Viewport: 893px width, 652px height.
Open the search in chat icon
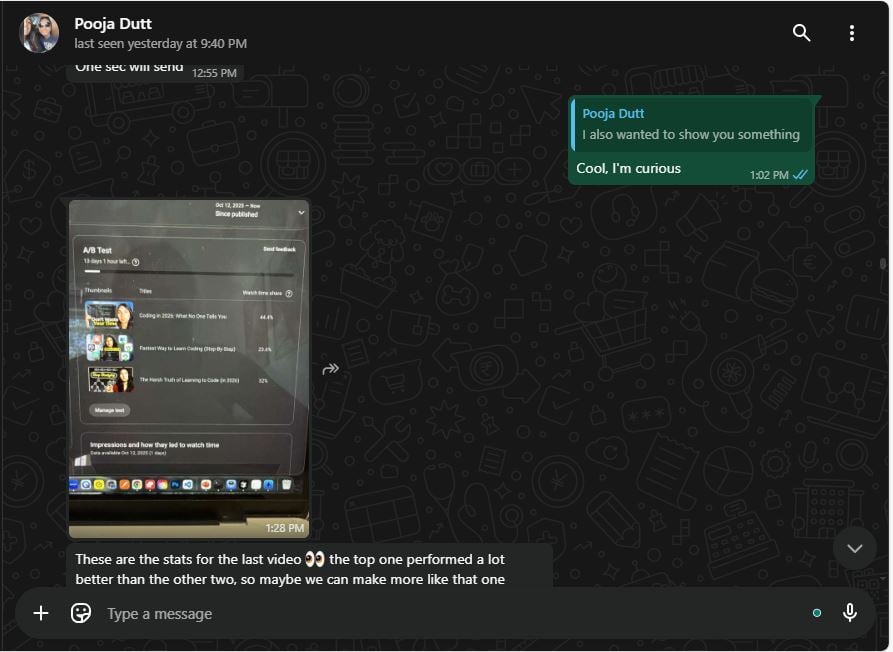[x=801, y=33]
